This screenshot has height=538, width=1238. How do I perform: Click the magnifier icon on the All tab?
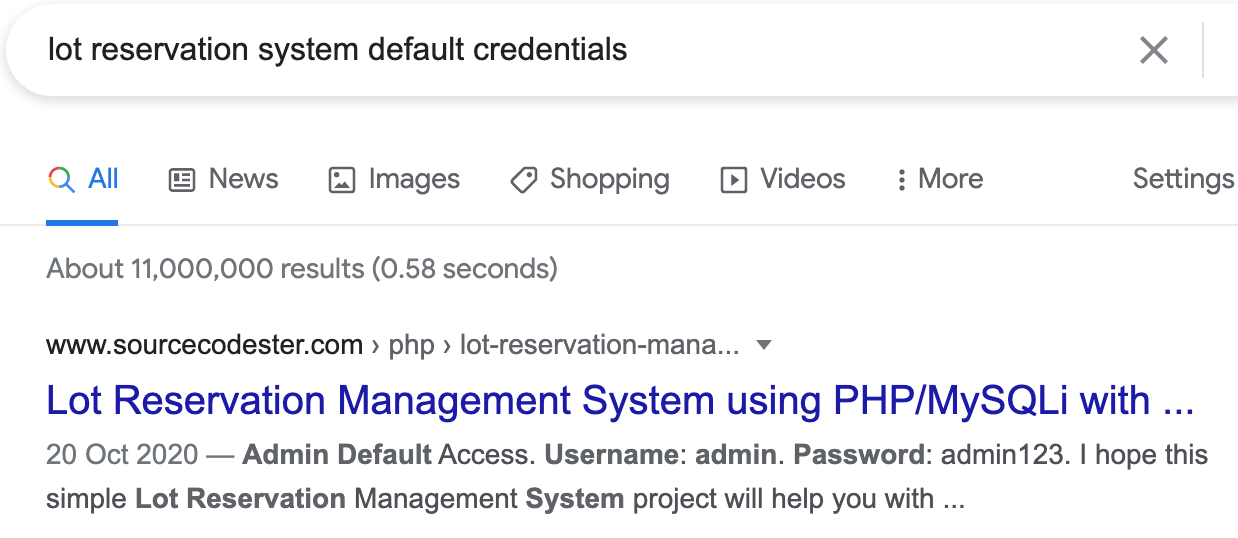(61, 180)
